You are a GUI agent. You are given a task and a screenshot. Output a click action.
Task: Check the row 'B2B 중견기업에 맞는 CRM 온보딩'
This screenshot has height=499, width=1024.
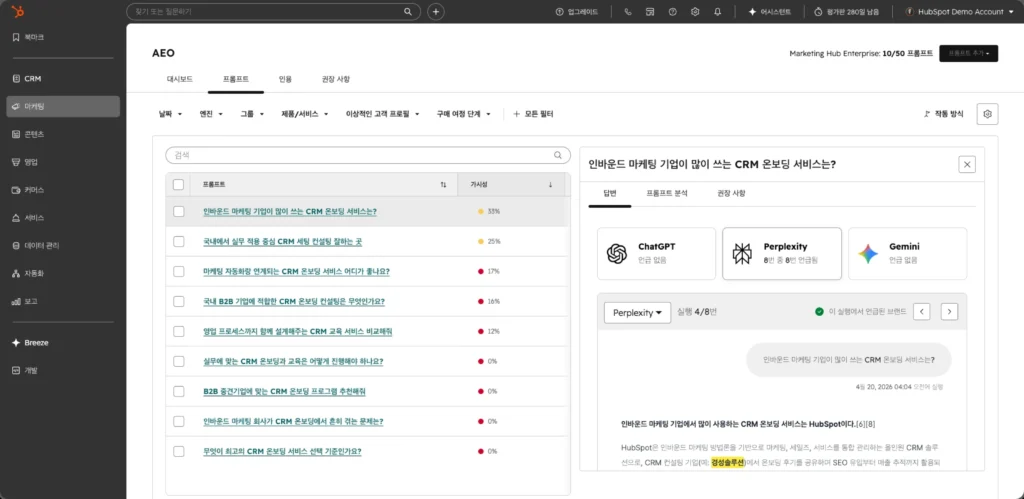point(178,391)
